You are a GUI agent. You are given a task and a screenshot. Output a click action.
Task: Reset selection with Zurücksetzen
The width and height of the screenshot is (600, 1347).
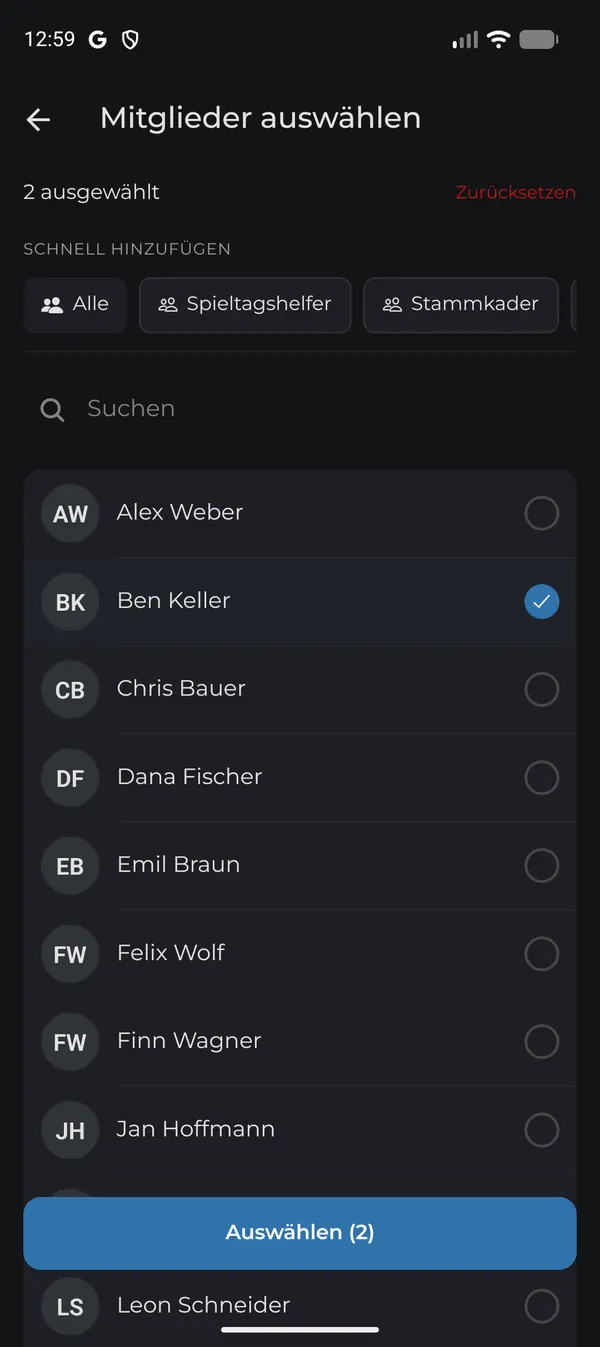click(x=516, y=192)
